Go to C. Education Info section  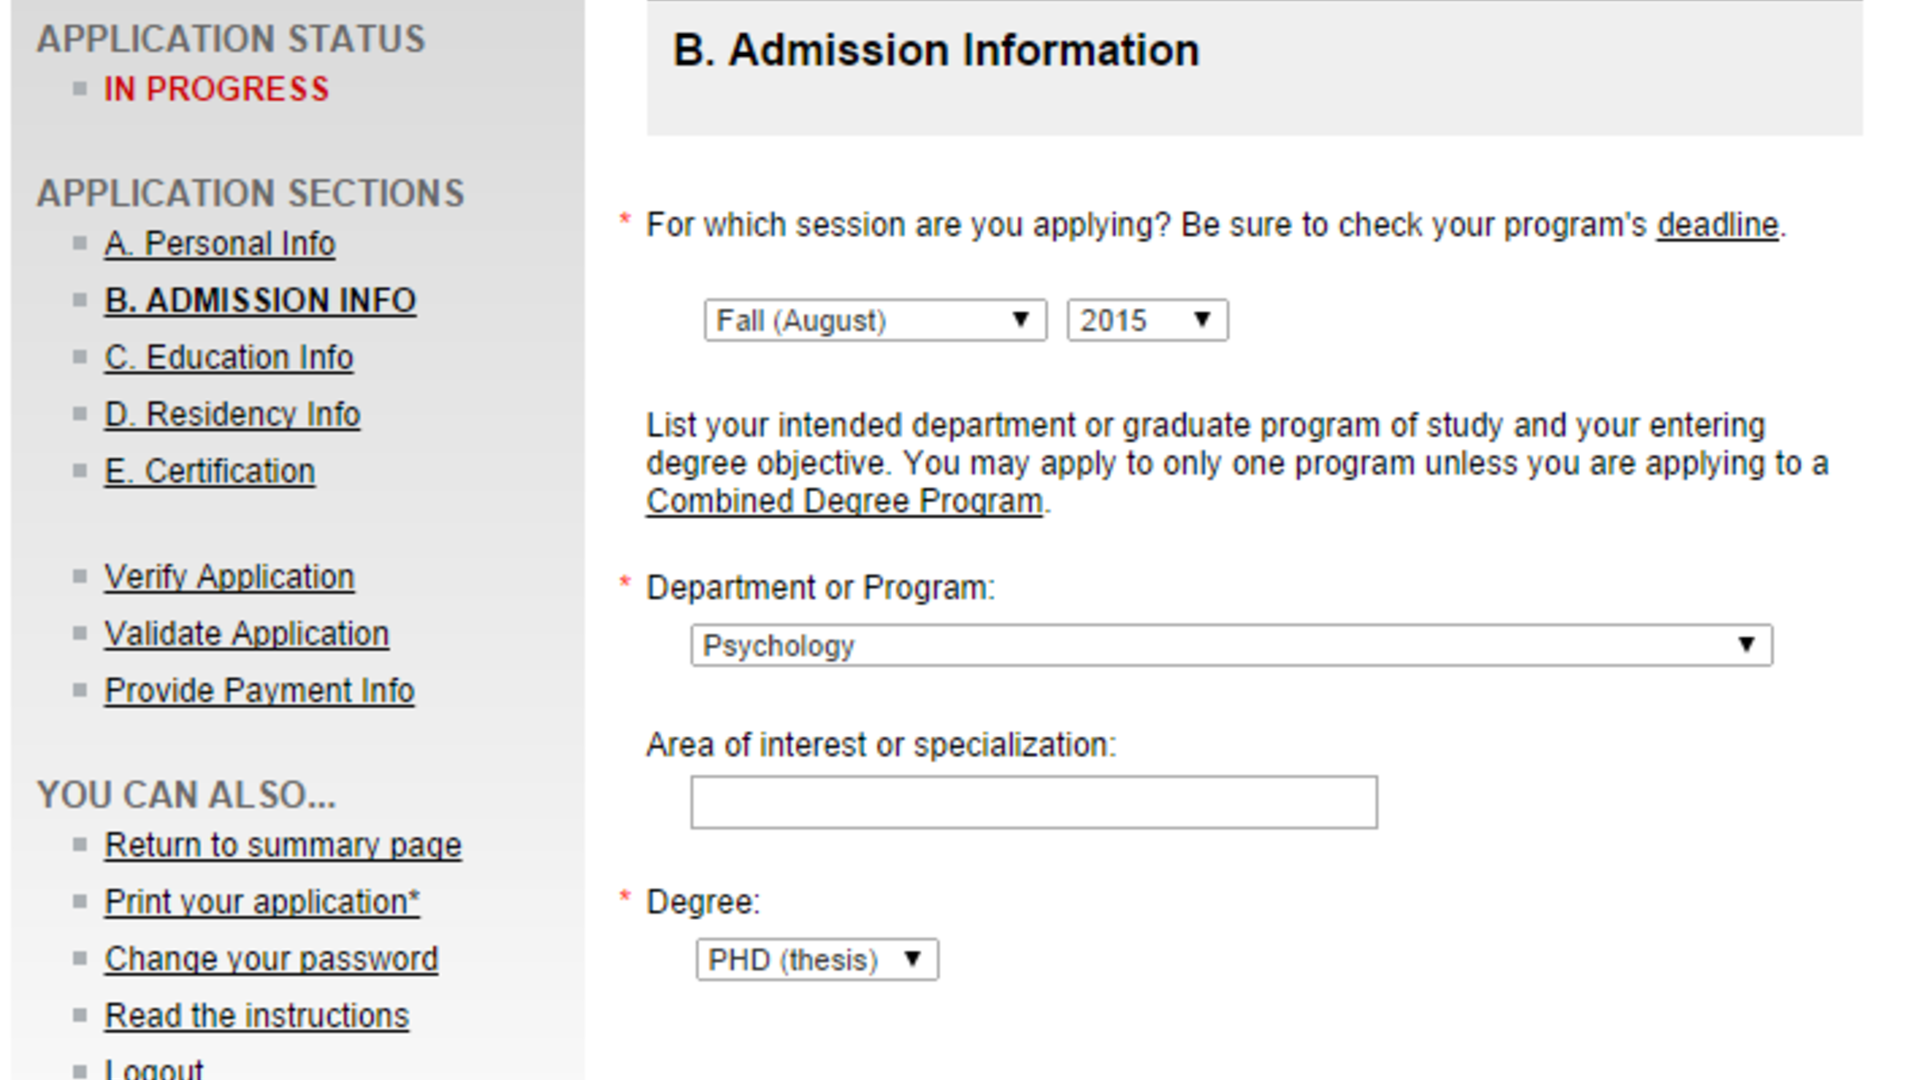pyautogui.click(x=228, y=357)
